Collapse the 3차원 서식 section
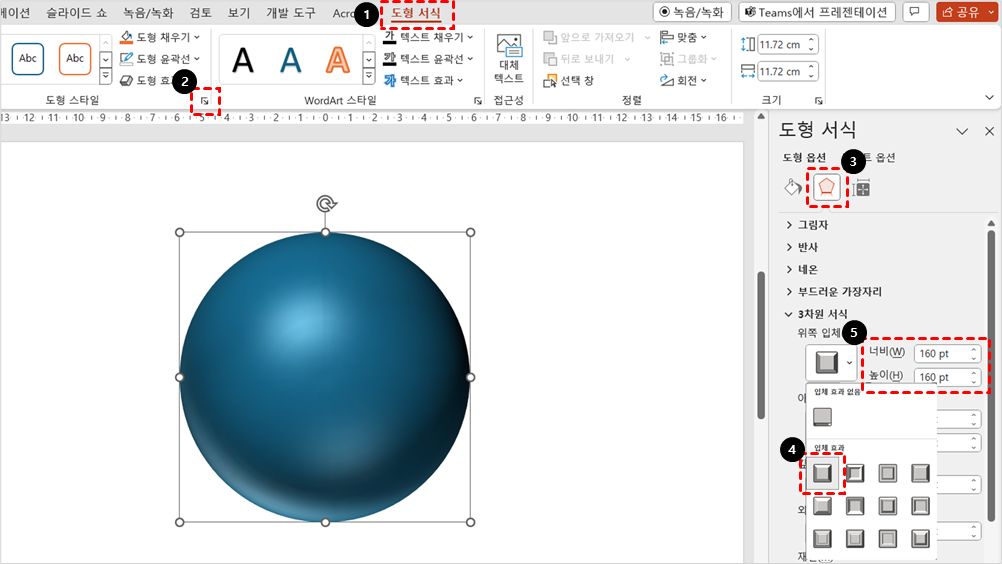The image size is (1002, 564). point(821,314)
